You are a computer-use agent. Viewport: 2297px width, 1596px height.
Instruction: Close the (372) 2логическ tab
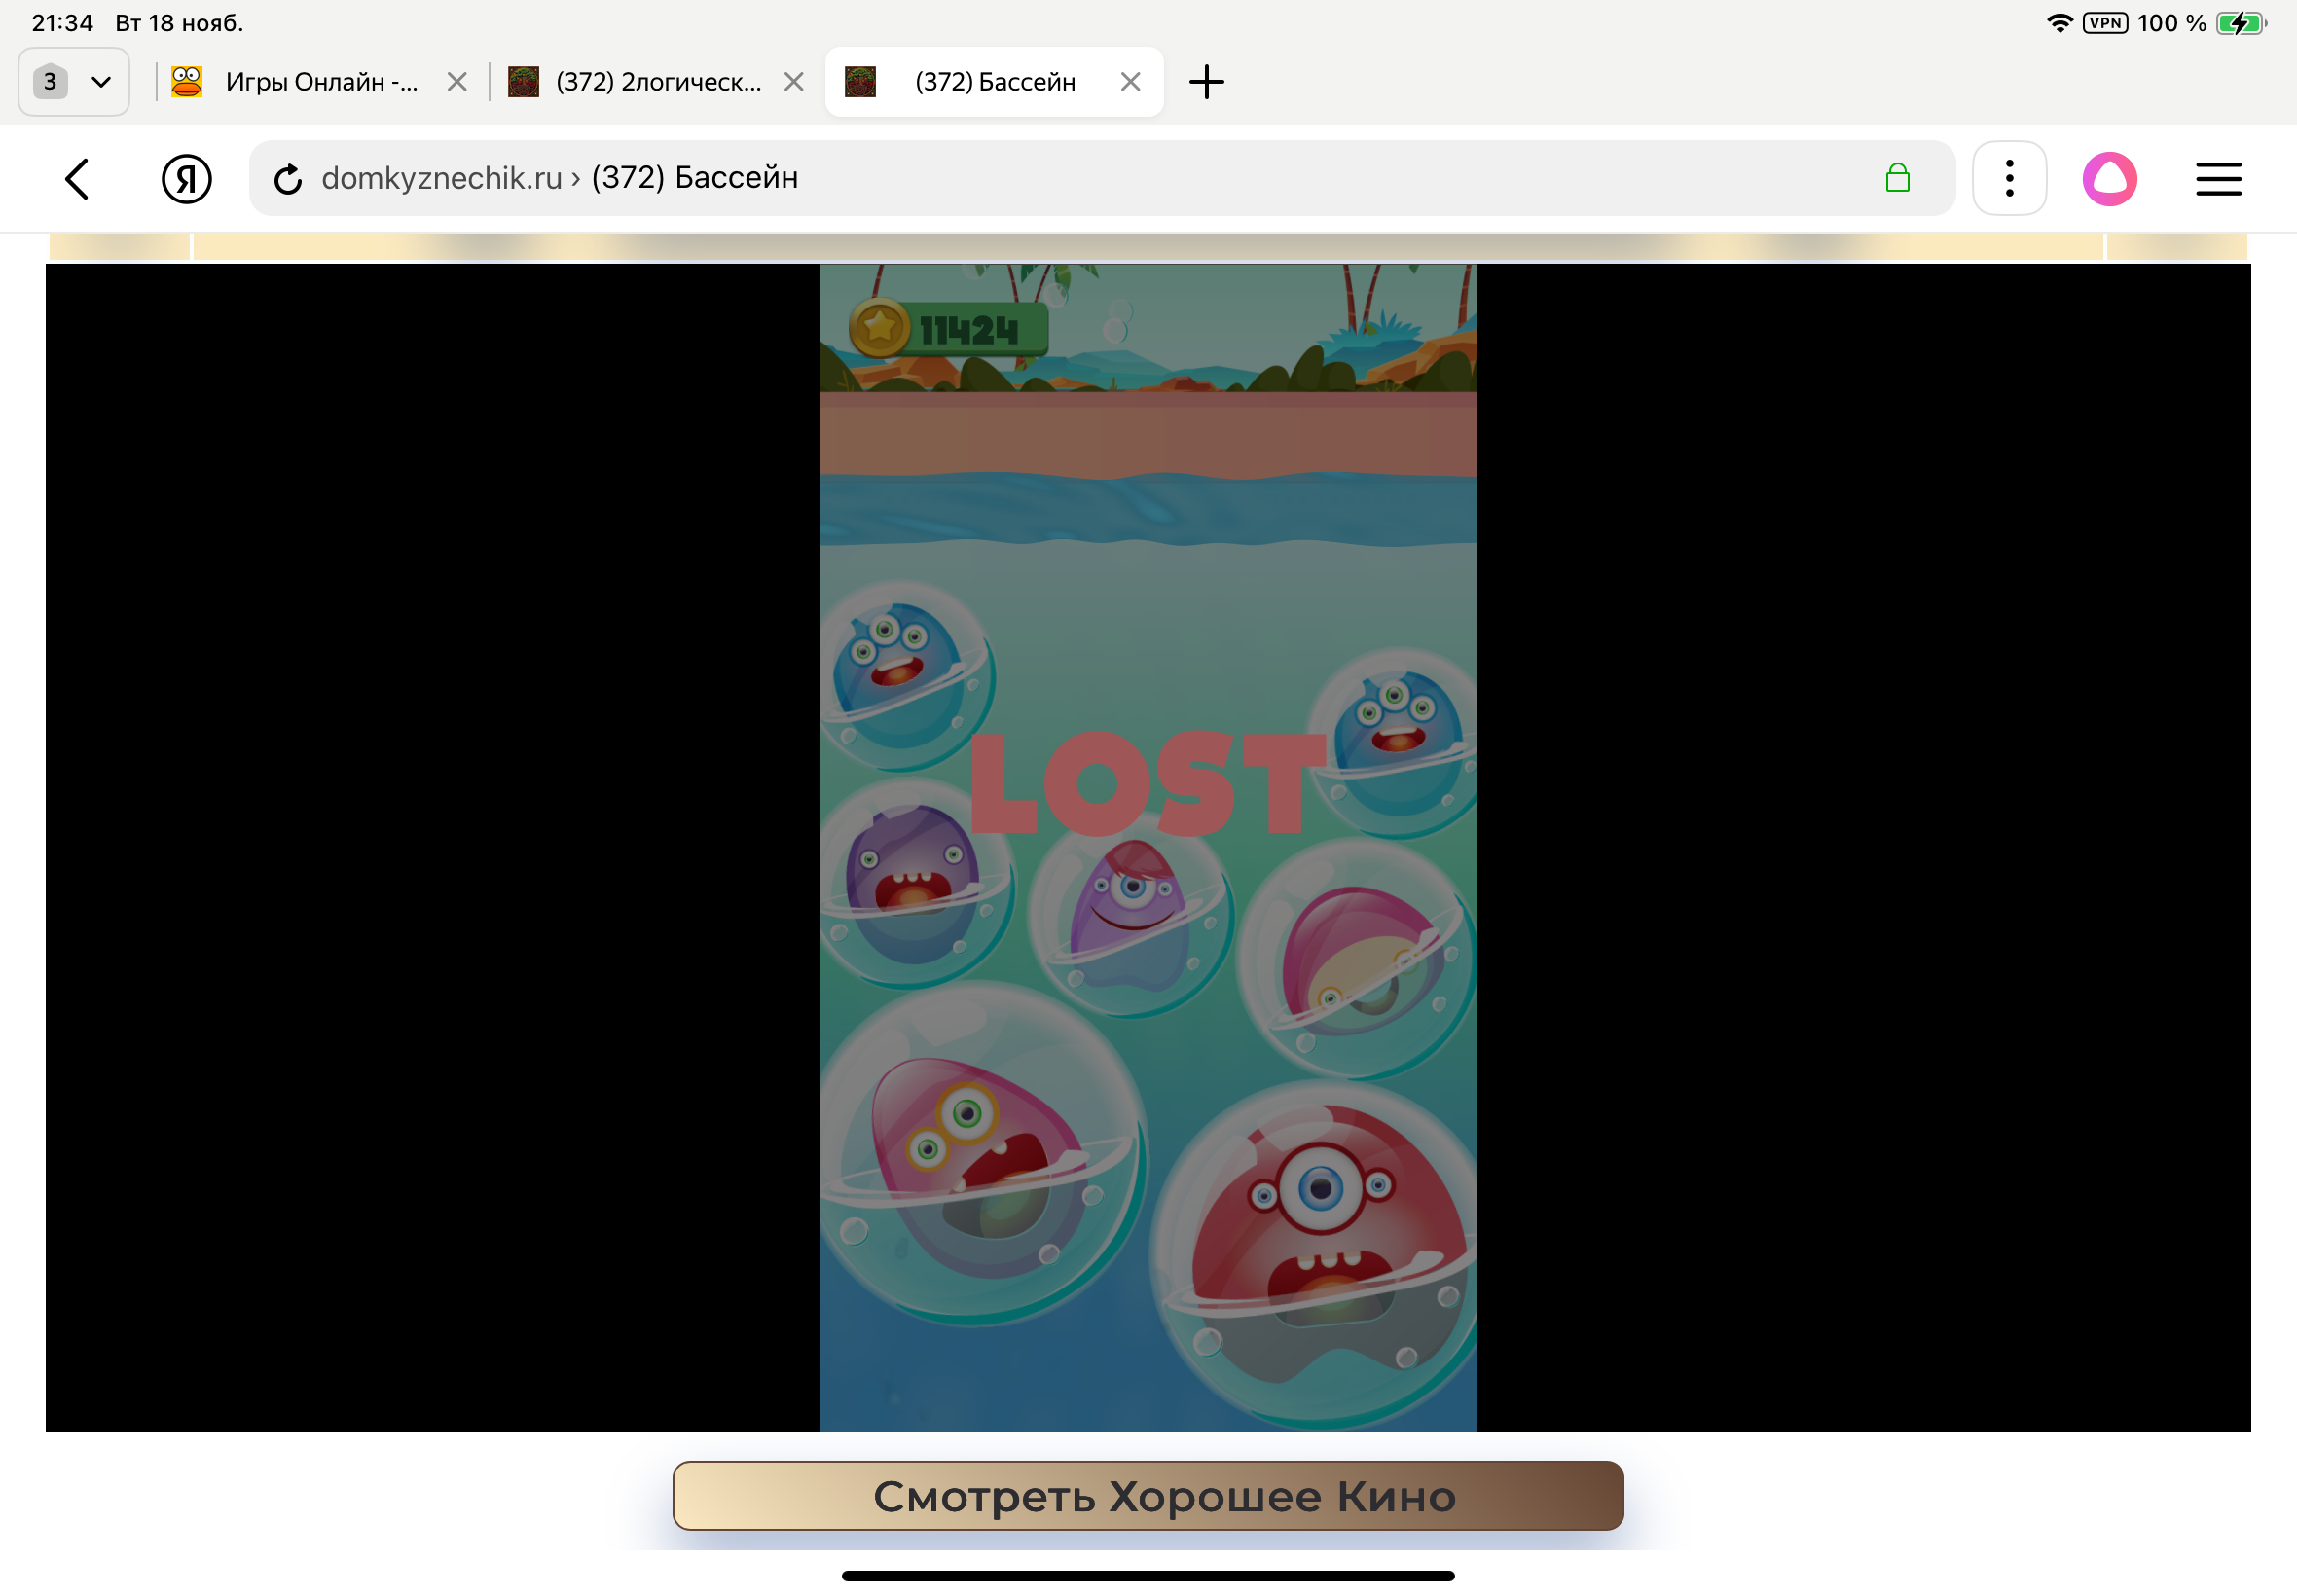pos(794,82)
